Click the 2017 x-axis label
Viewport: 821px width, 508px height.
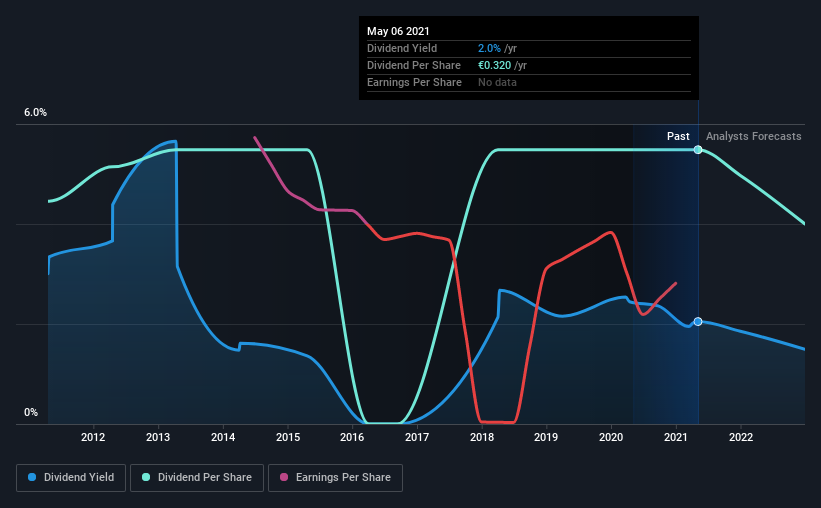tap(417, 437)
